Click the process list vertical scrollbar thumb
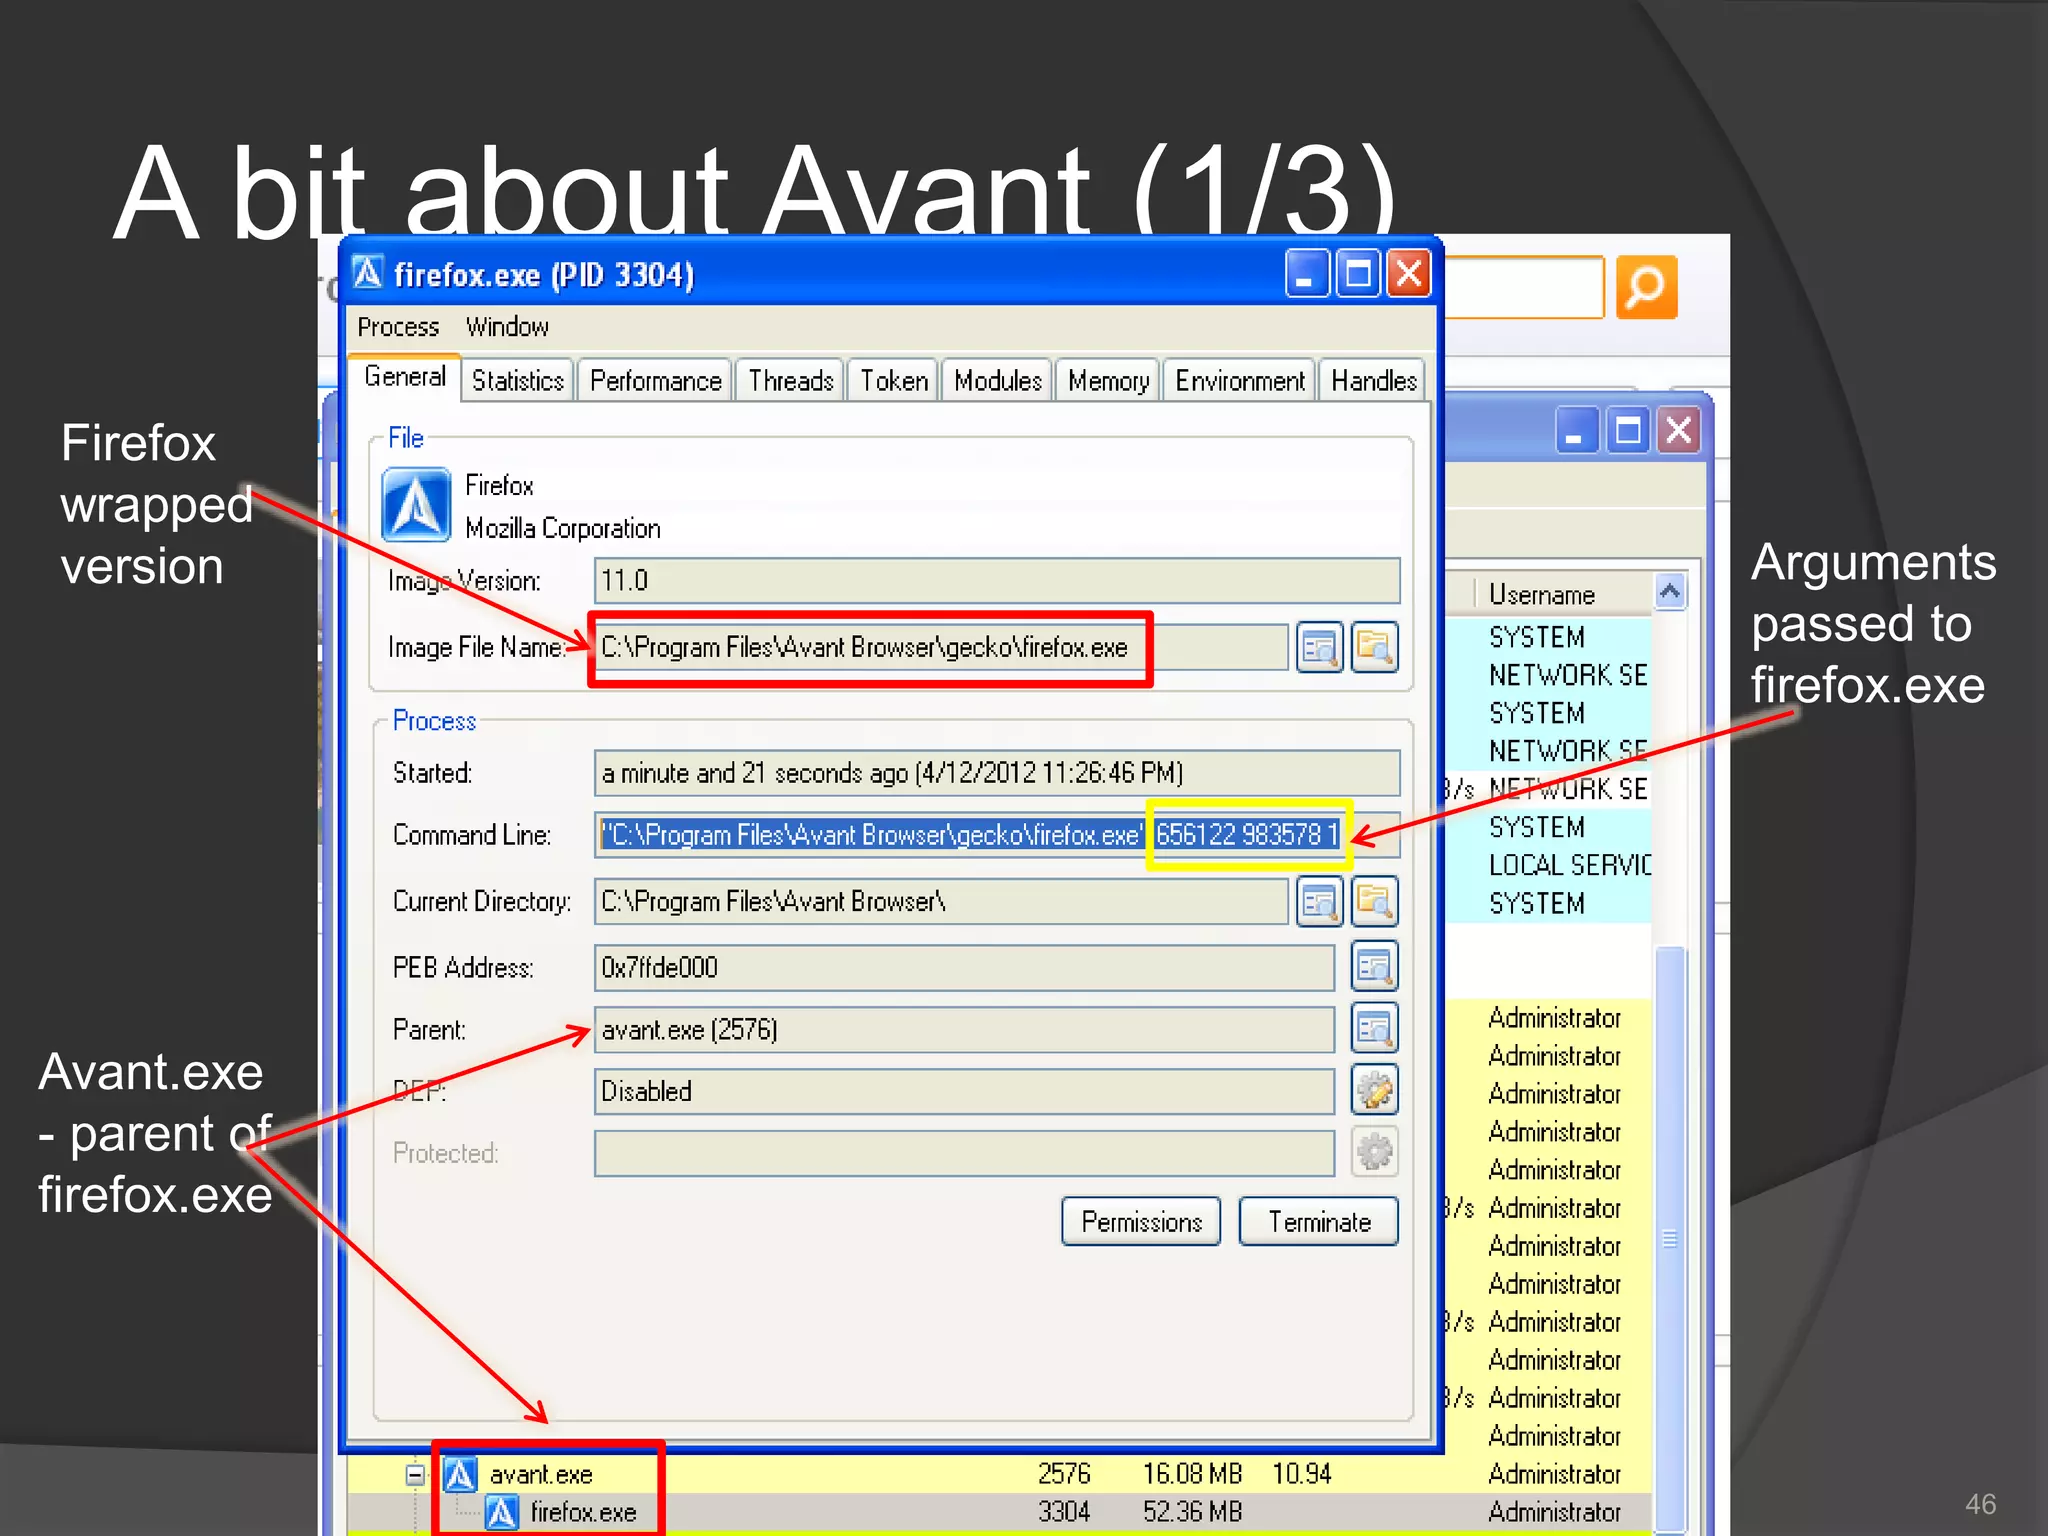This screenshot has height=1536, width=2048. [1669, 1240]
